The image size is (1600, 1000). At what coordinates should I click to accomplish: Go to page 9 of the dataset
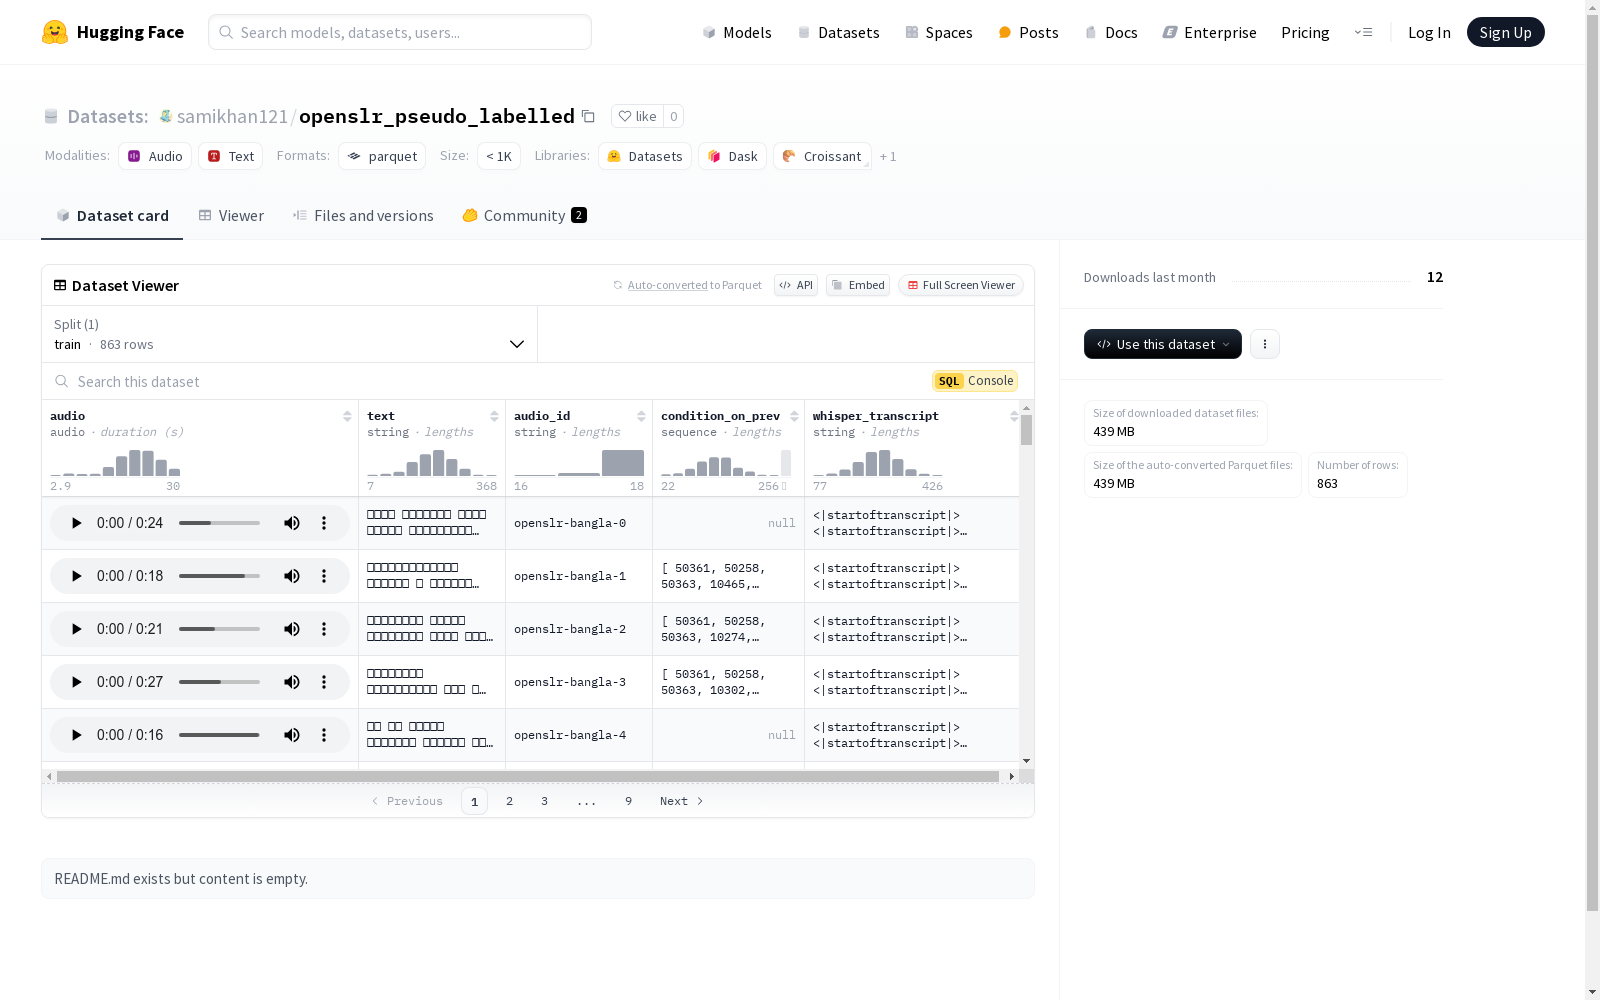pos(628,801)
